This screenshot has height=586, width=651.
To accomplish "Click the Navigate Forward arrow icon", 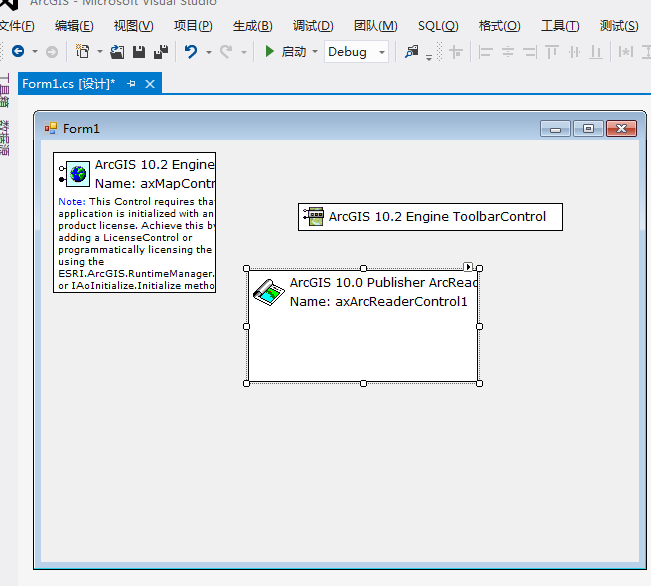I will [51, 52].
